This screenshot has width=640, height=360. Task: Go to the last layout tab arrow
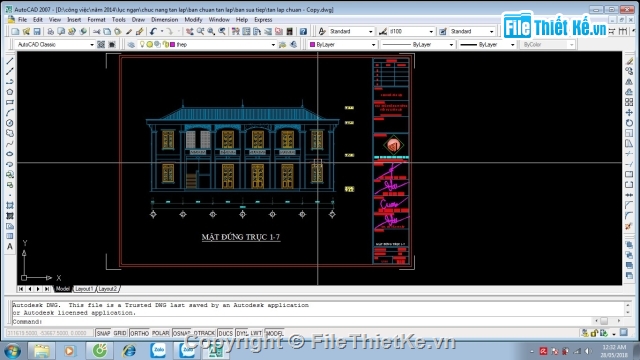click(x=47, y=289)
